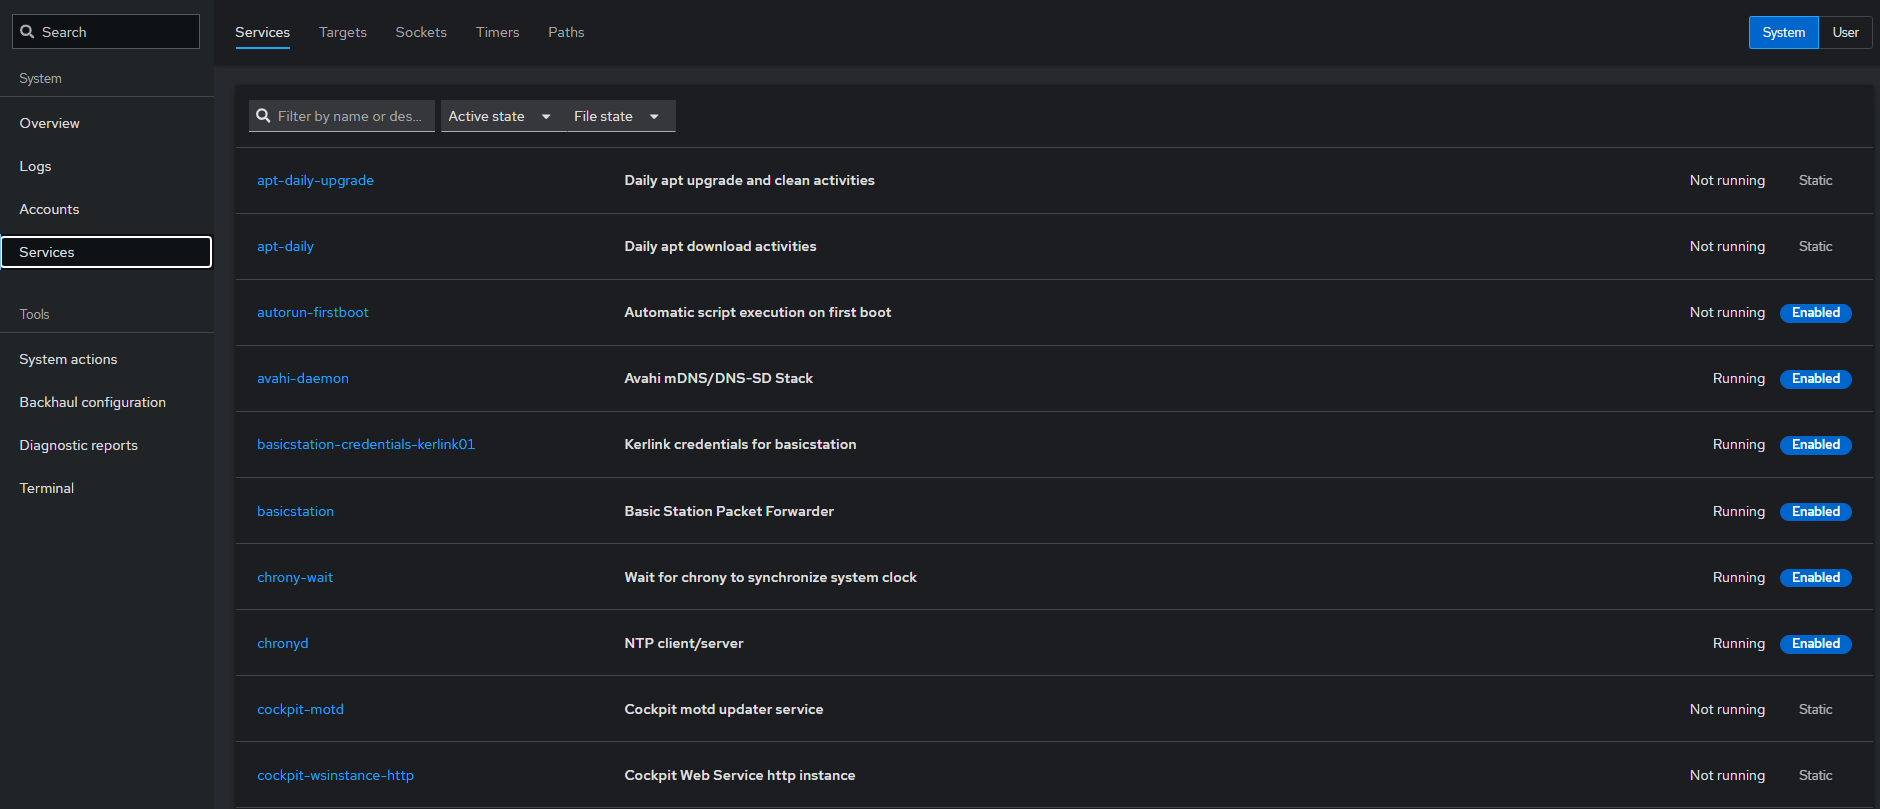The image size is (1880, 809).
Task: Open Services in the sidebar
Action: tap(107, 252)
